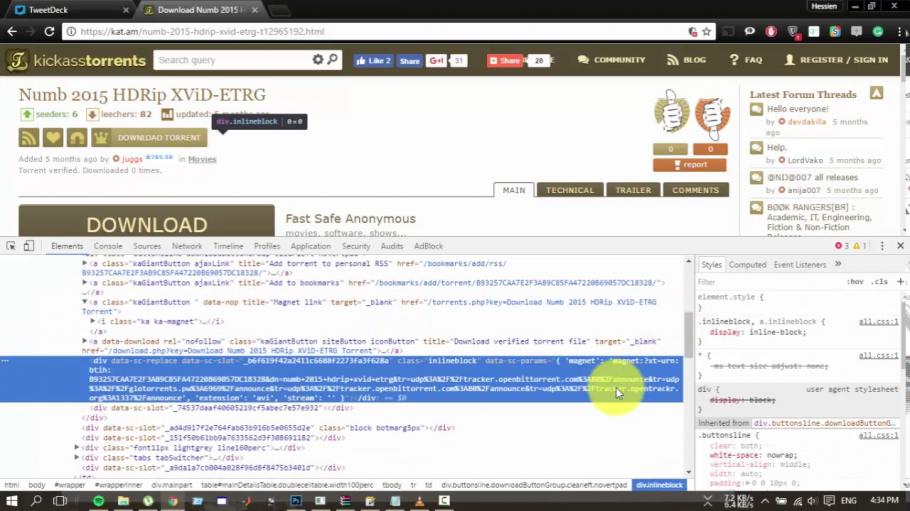Open the search settings gear icon
910x511 pixels.
point(317,59)
